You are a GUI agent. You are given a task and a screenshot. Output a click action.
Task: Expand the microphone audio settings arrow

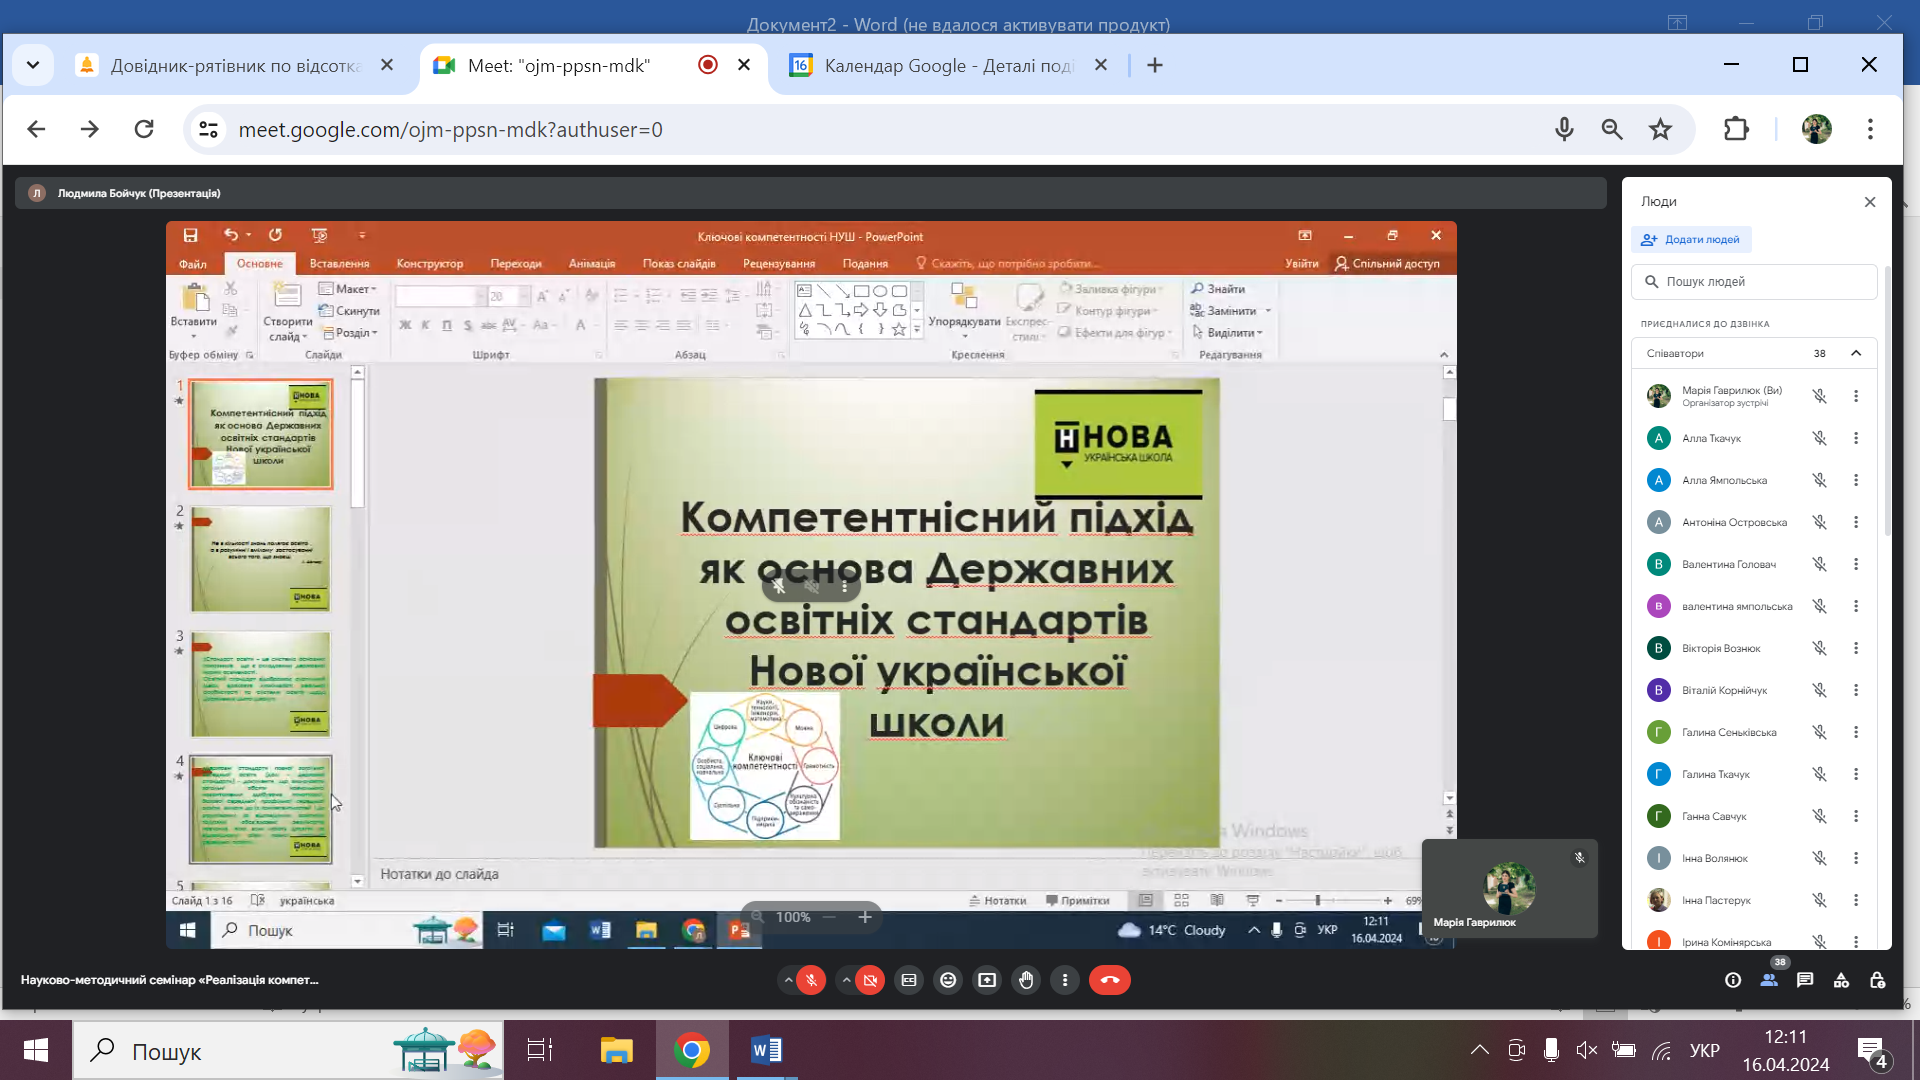click(788, 980)
